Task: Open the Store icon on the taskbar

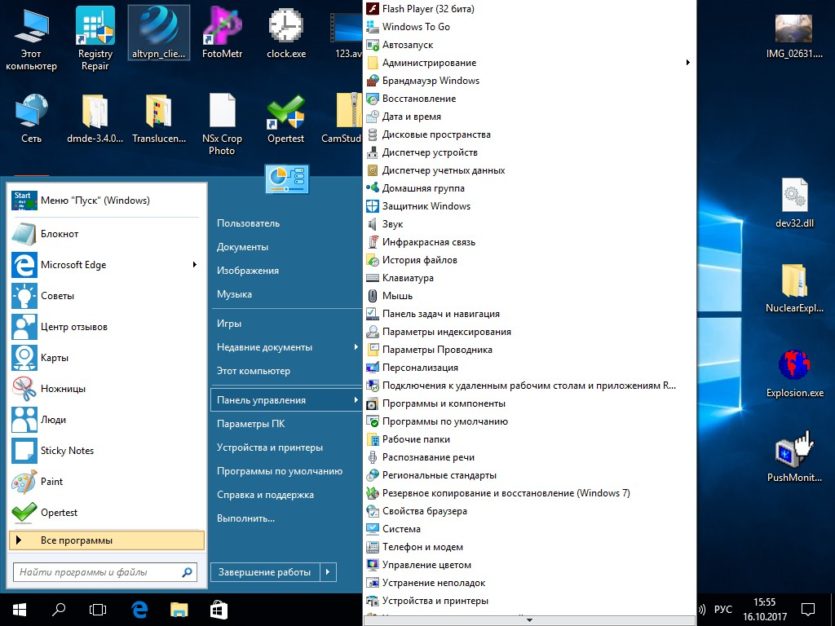Action: (x=219, y=609)
